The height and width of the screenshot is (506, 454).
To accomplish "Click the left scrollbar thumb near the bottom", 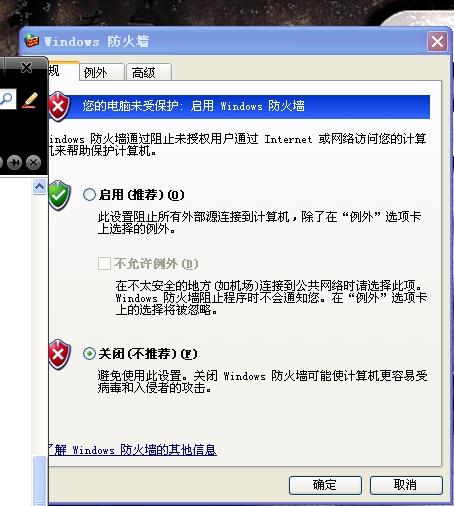I will click(x=39, y=480).
